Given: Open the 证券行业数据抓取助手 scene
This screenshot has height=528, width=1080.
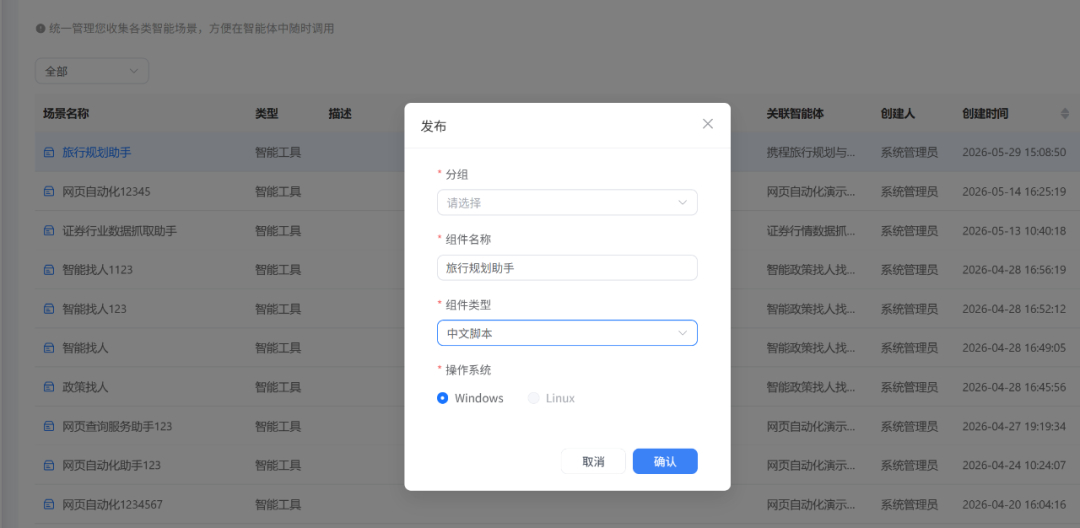Looking at the screenshot, I should [119, 231].
